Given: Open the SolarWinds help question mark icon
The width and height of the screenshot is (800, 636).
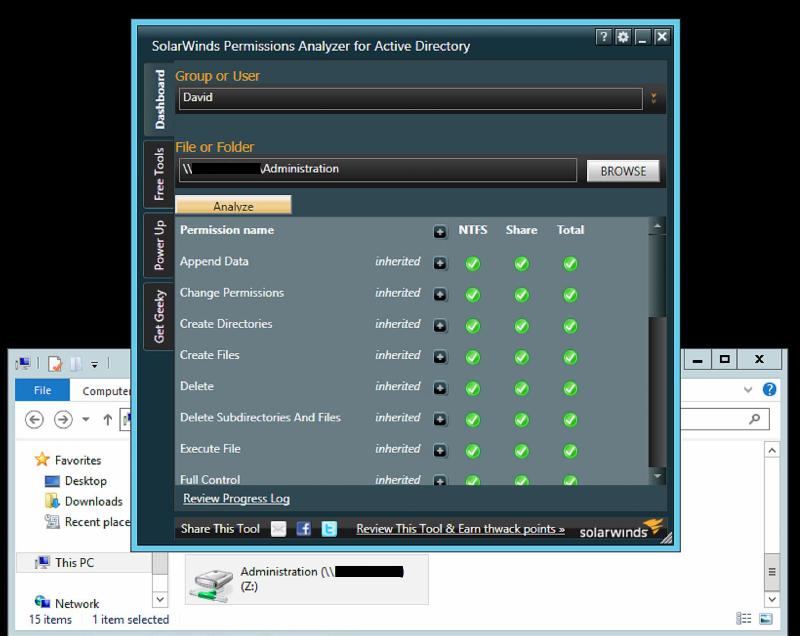Looking at the screenshot, I should point(603,37).
